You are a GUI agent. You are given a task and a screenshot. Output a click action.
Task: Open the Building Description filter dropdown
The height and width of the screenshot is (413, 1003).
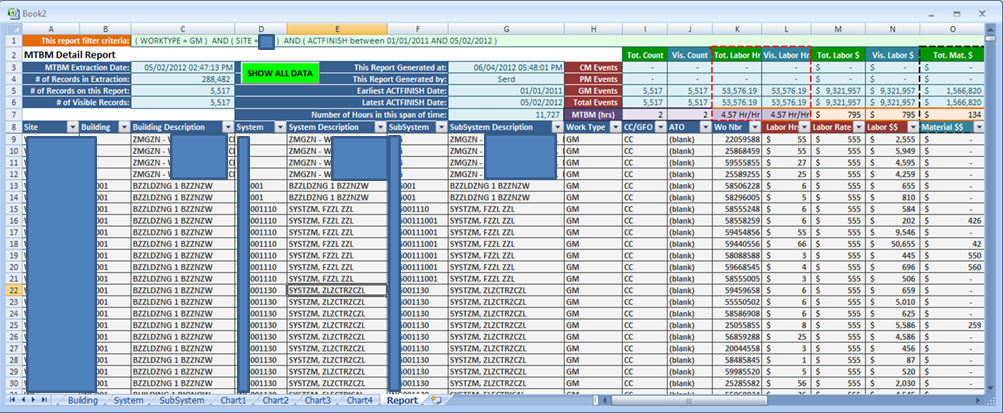click(x=228, y=127)
